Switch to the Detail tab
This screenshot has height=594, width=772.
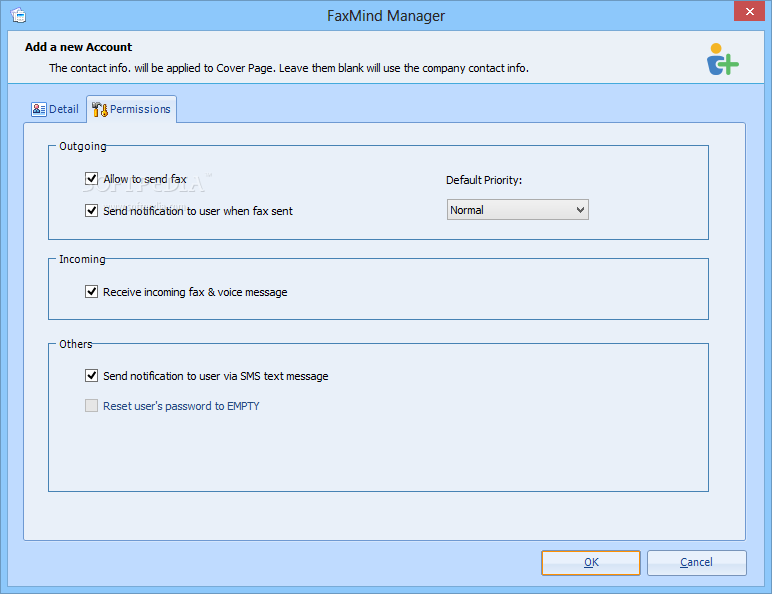click(x=55, y=109)
